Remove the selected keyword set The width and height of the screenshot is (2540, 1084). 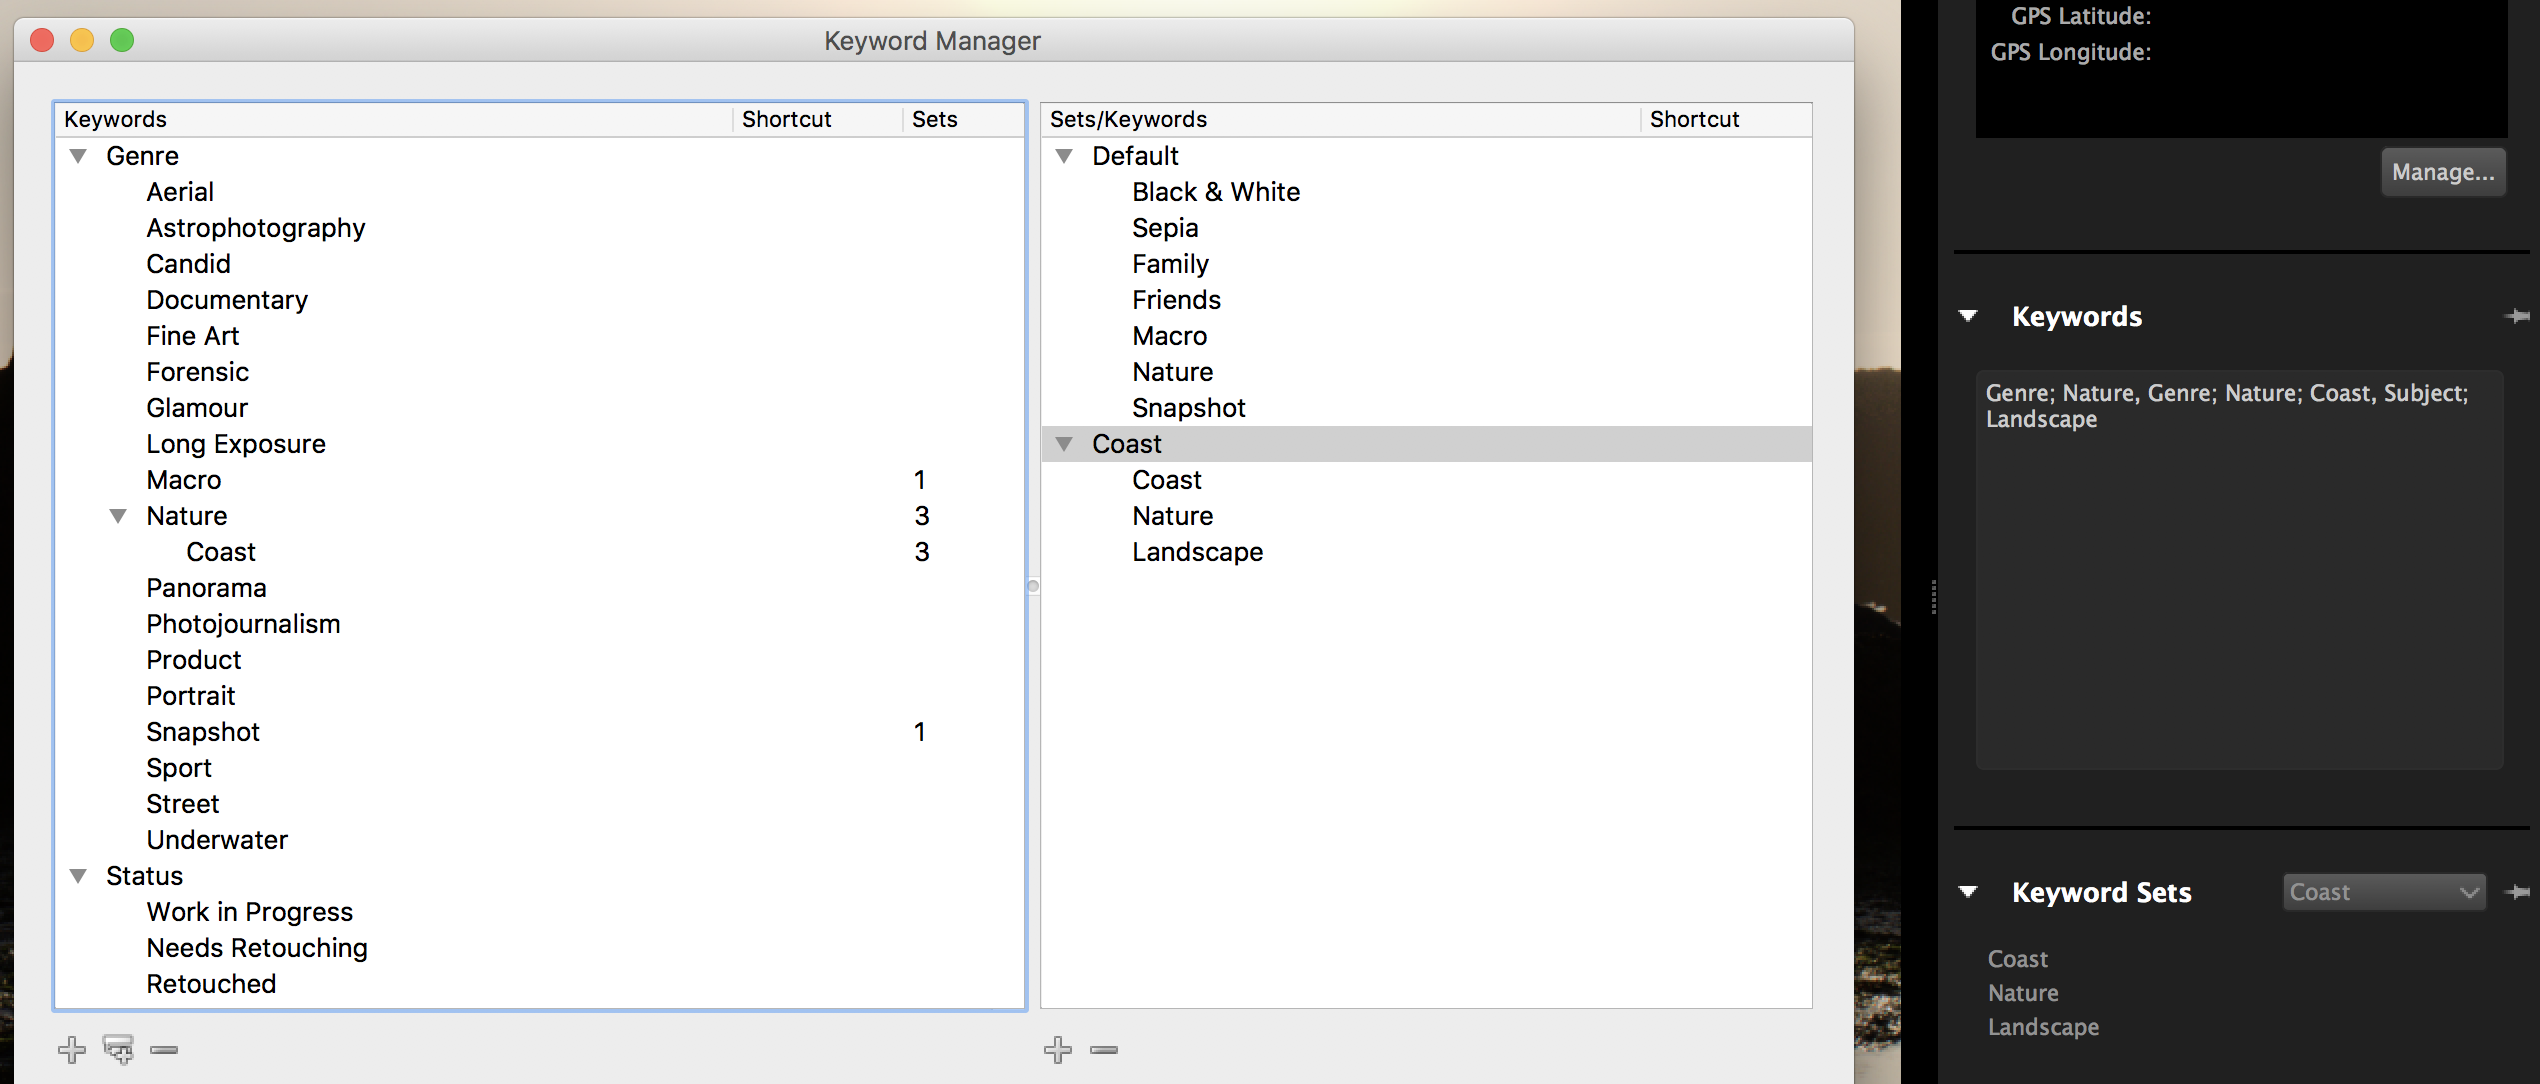[1104, 1049]
